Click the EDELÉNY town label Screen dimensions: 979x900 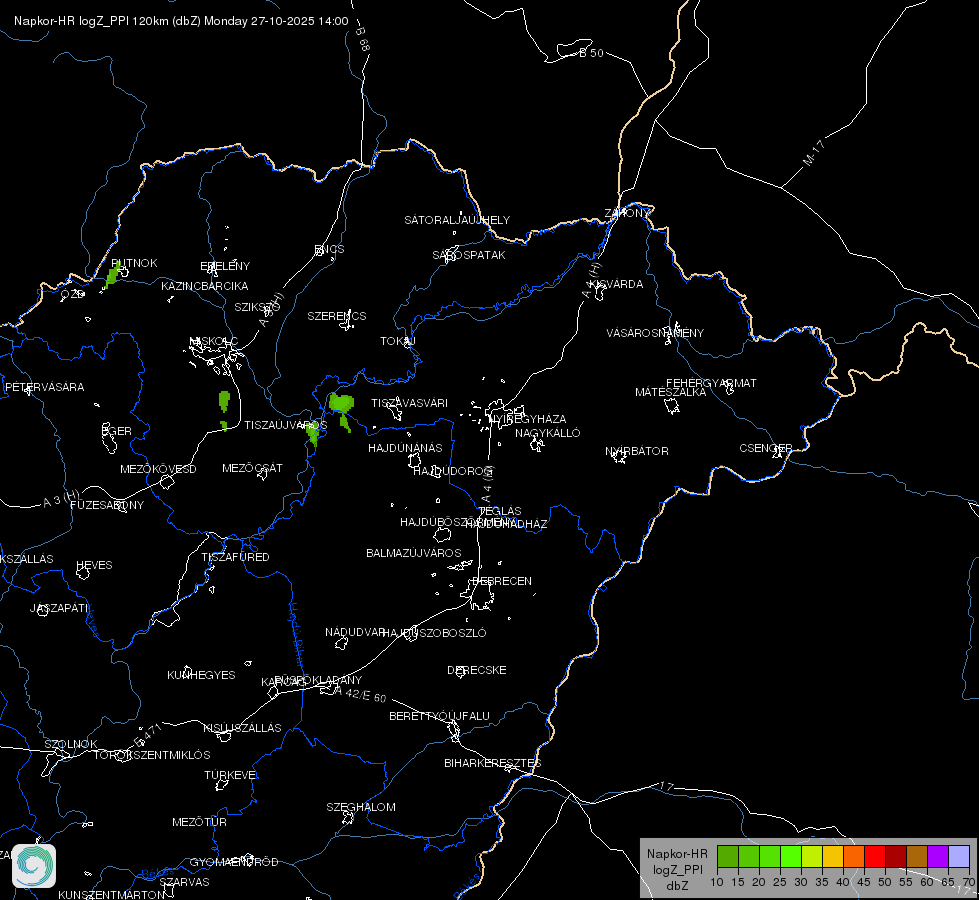click(x=225, y=266)
